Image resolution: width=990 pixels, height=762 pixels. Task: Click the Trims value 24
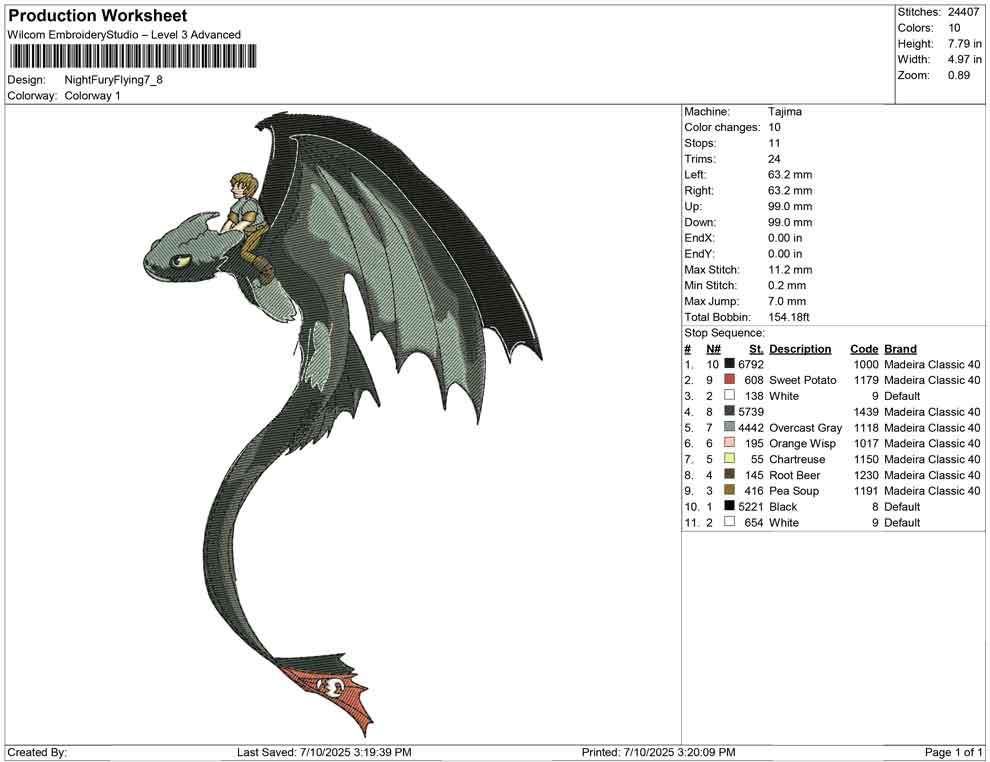774,159
